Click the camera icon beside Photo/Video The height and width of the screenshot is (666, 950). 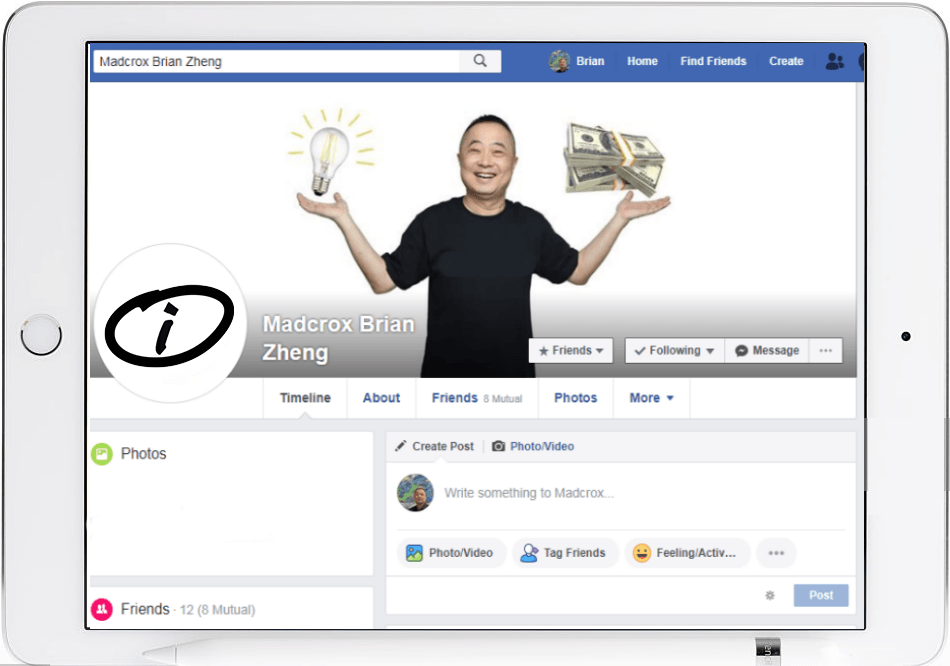pos(498,446)
